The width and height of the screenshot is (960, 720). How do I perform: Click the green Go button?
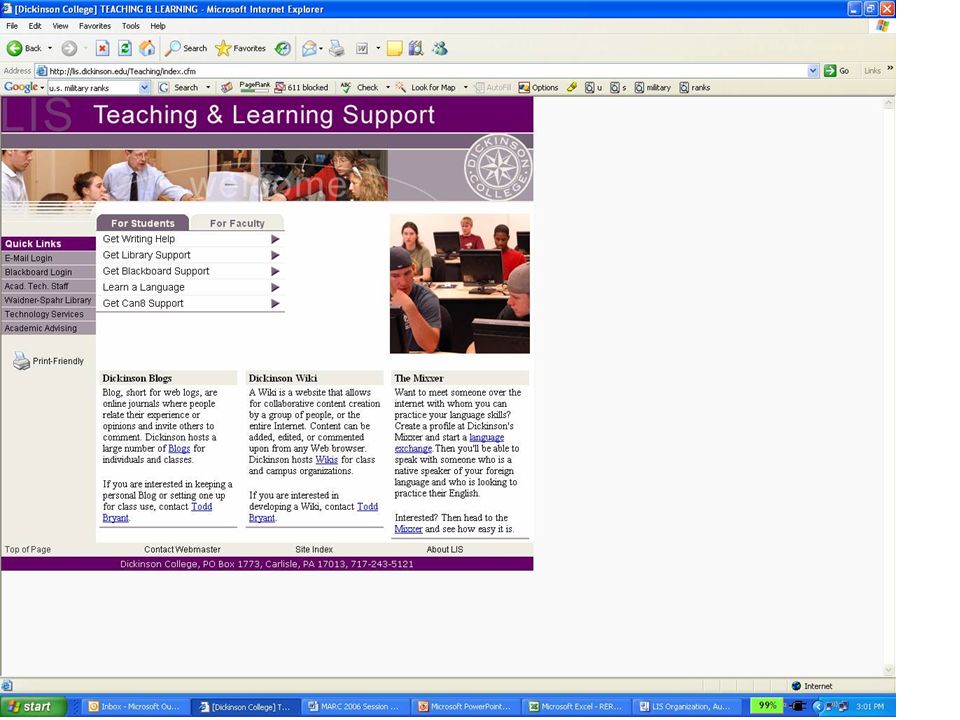(837, 70)
